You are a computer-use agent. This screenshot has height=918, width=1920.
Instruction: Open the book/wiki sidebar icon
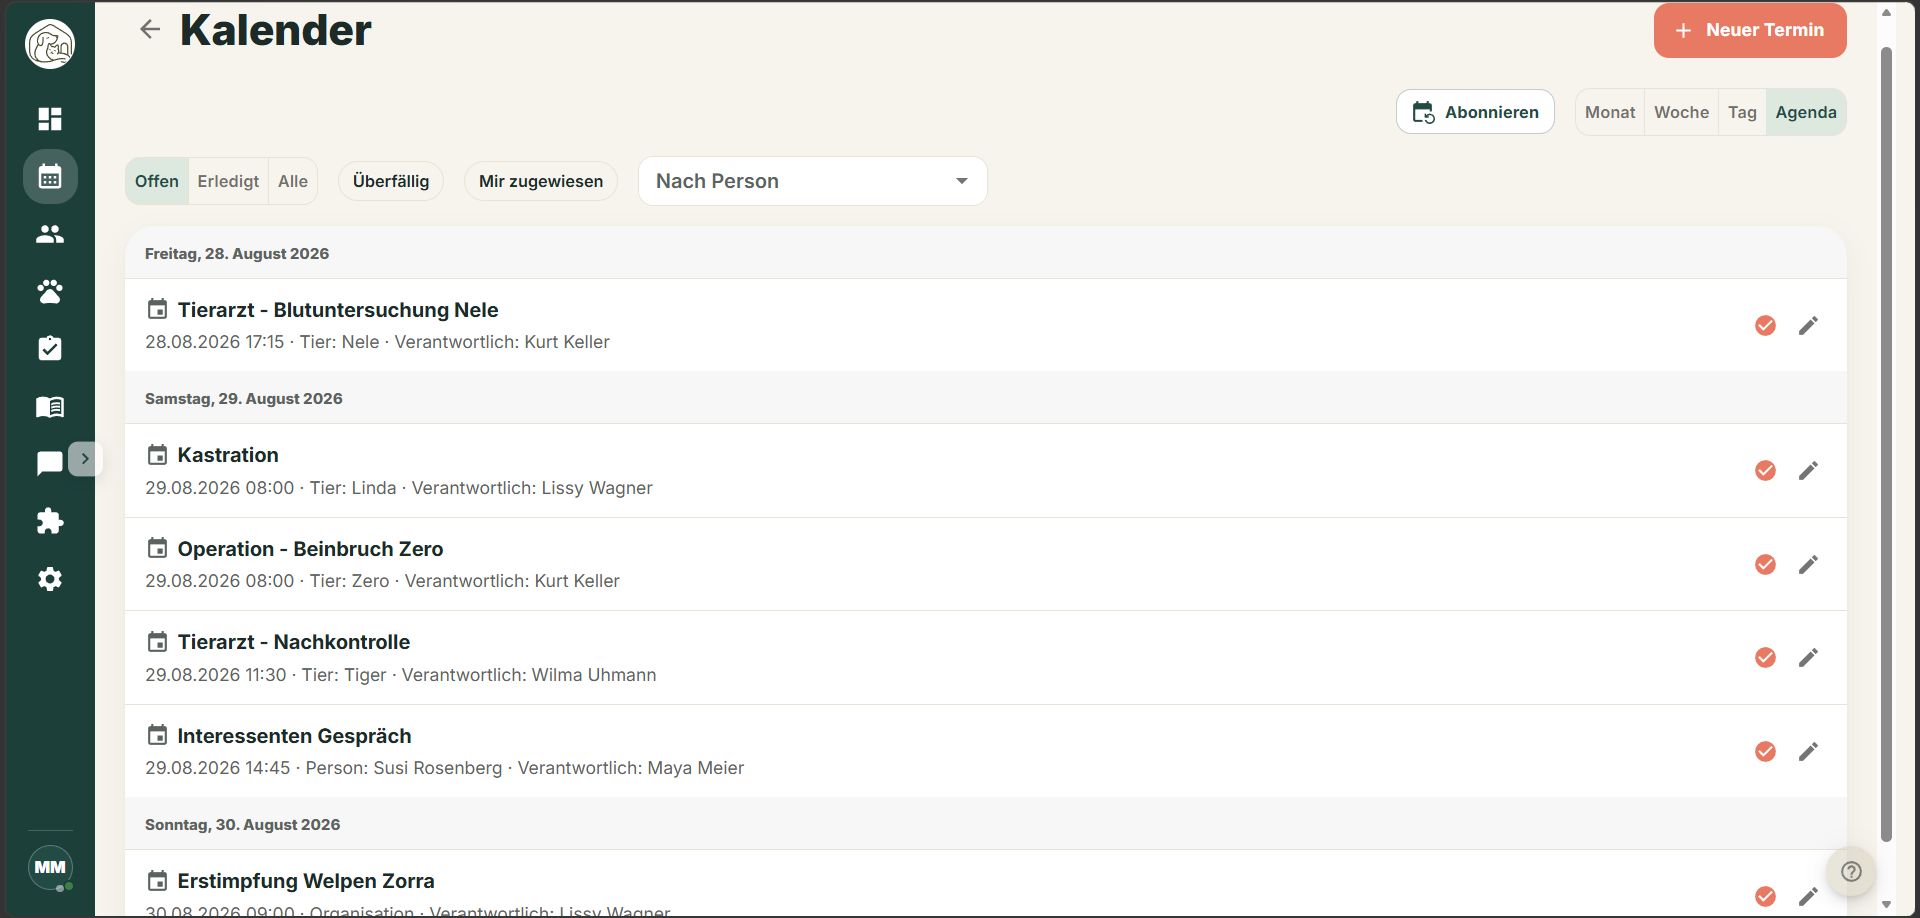pyautogui.click(x=50, y=406)
